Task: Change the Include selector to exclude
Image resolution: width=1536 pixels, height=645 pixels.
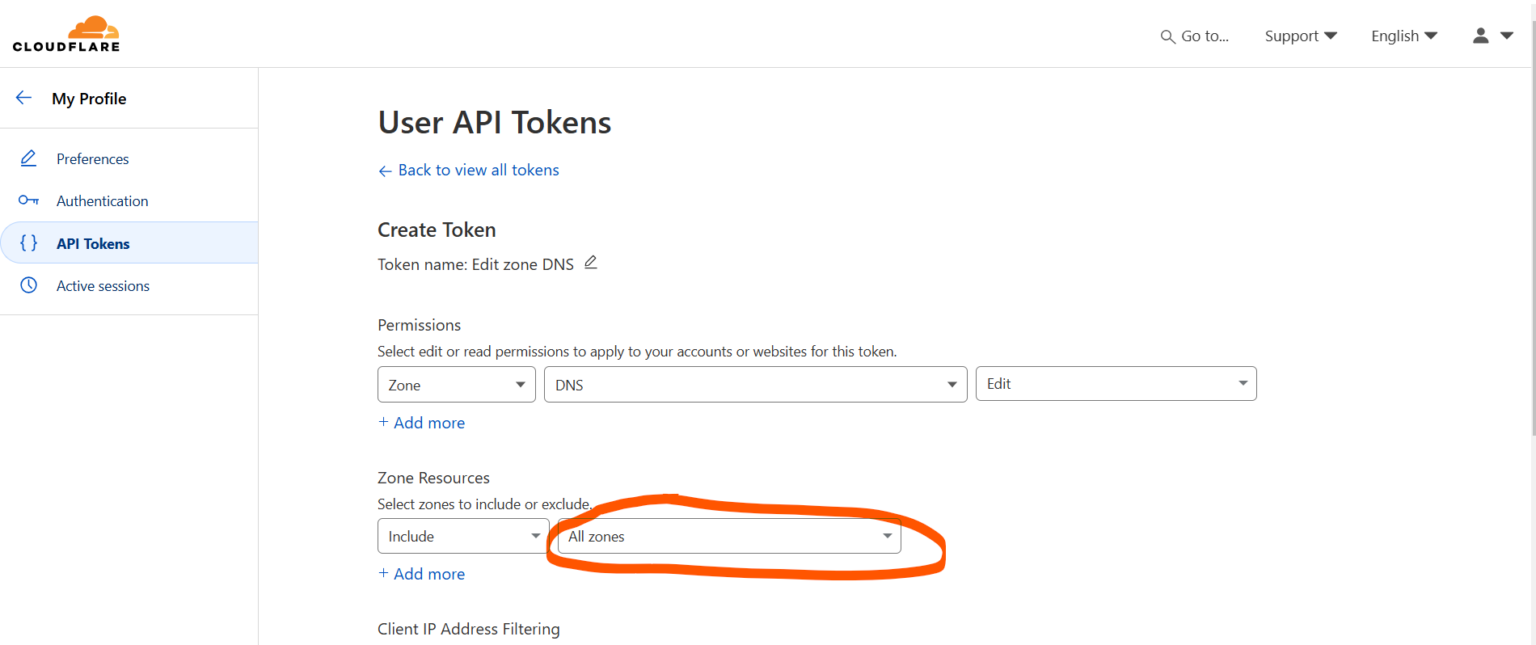Action: pos(462,536)
